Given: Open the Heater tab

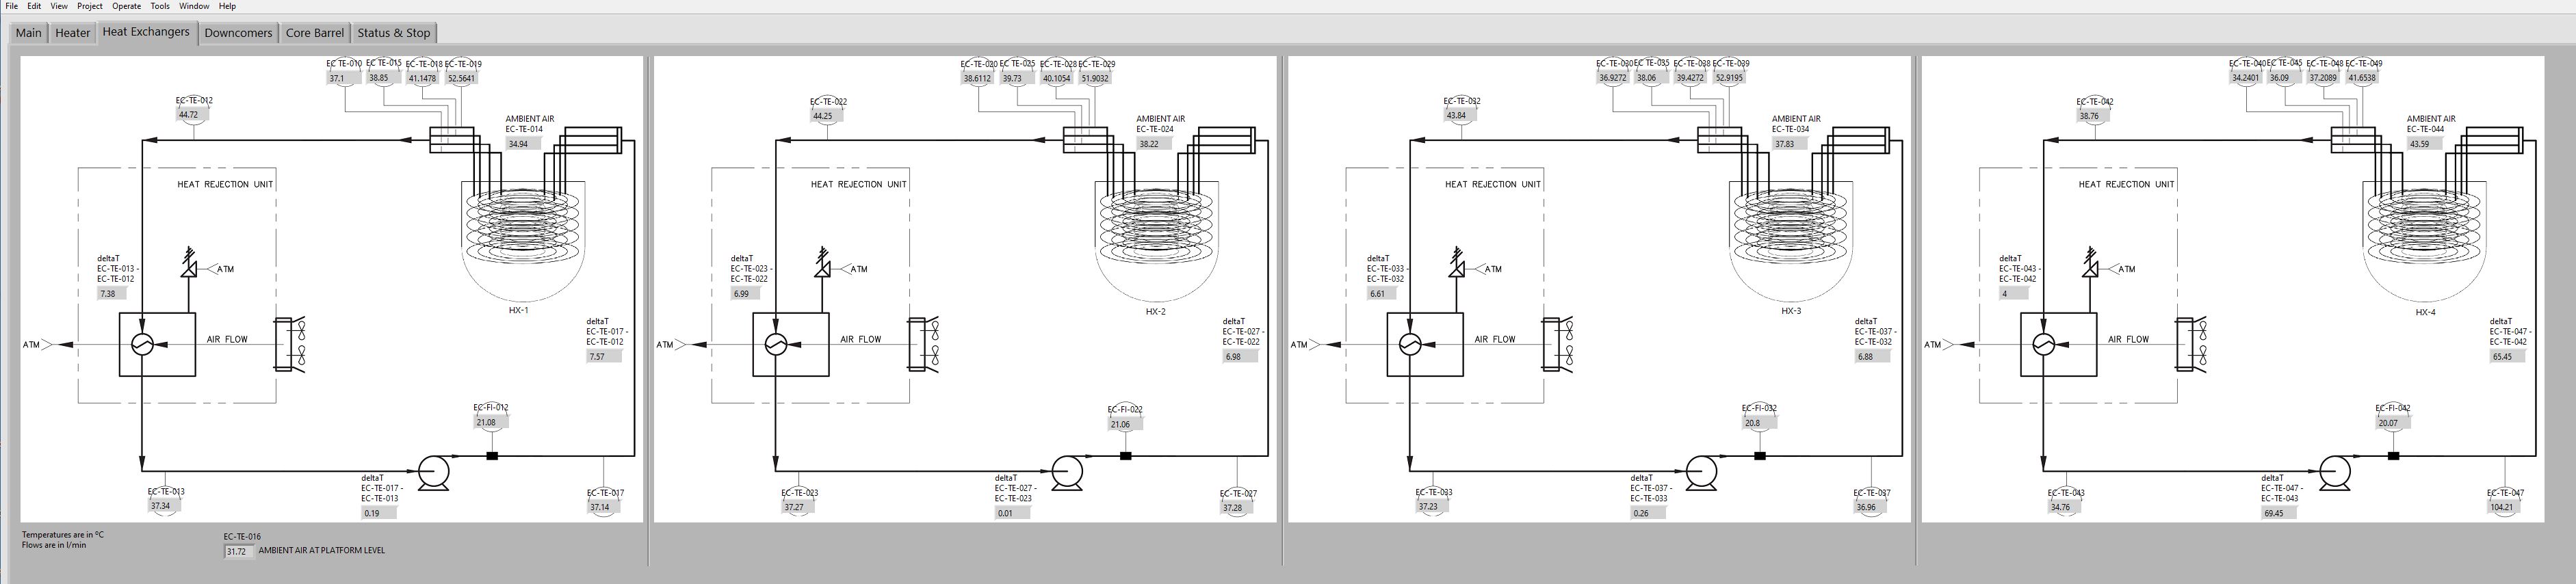Looking at the screenshot, I should [x=73, y=33].
